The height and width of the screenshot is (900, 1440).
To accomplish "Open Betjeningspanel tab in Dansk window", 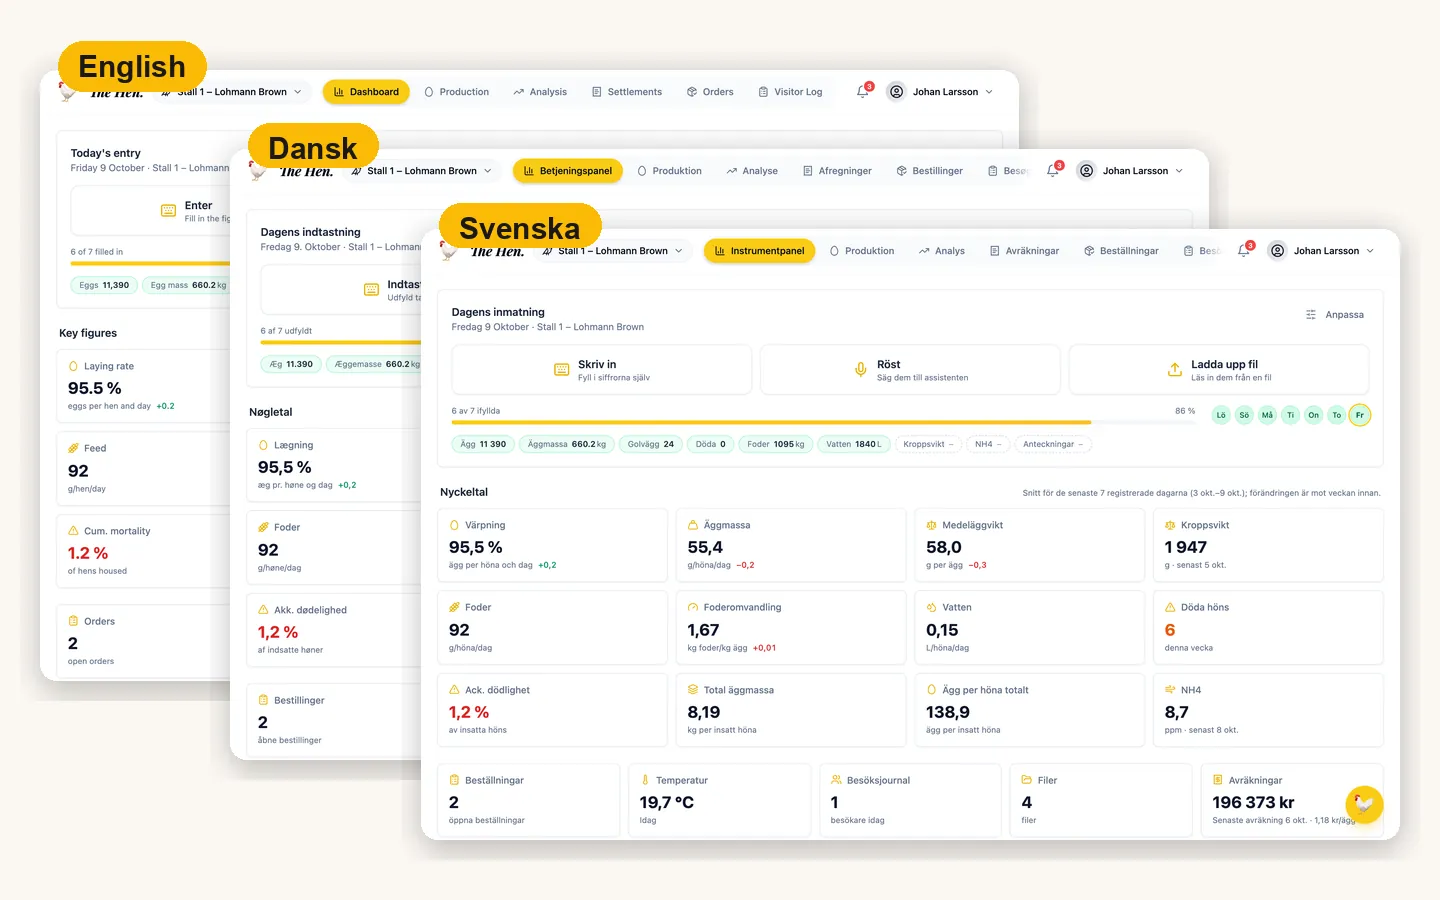I will [568, 171].
